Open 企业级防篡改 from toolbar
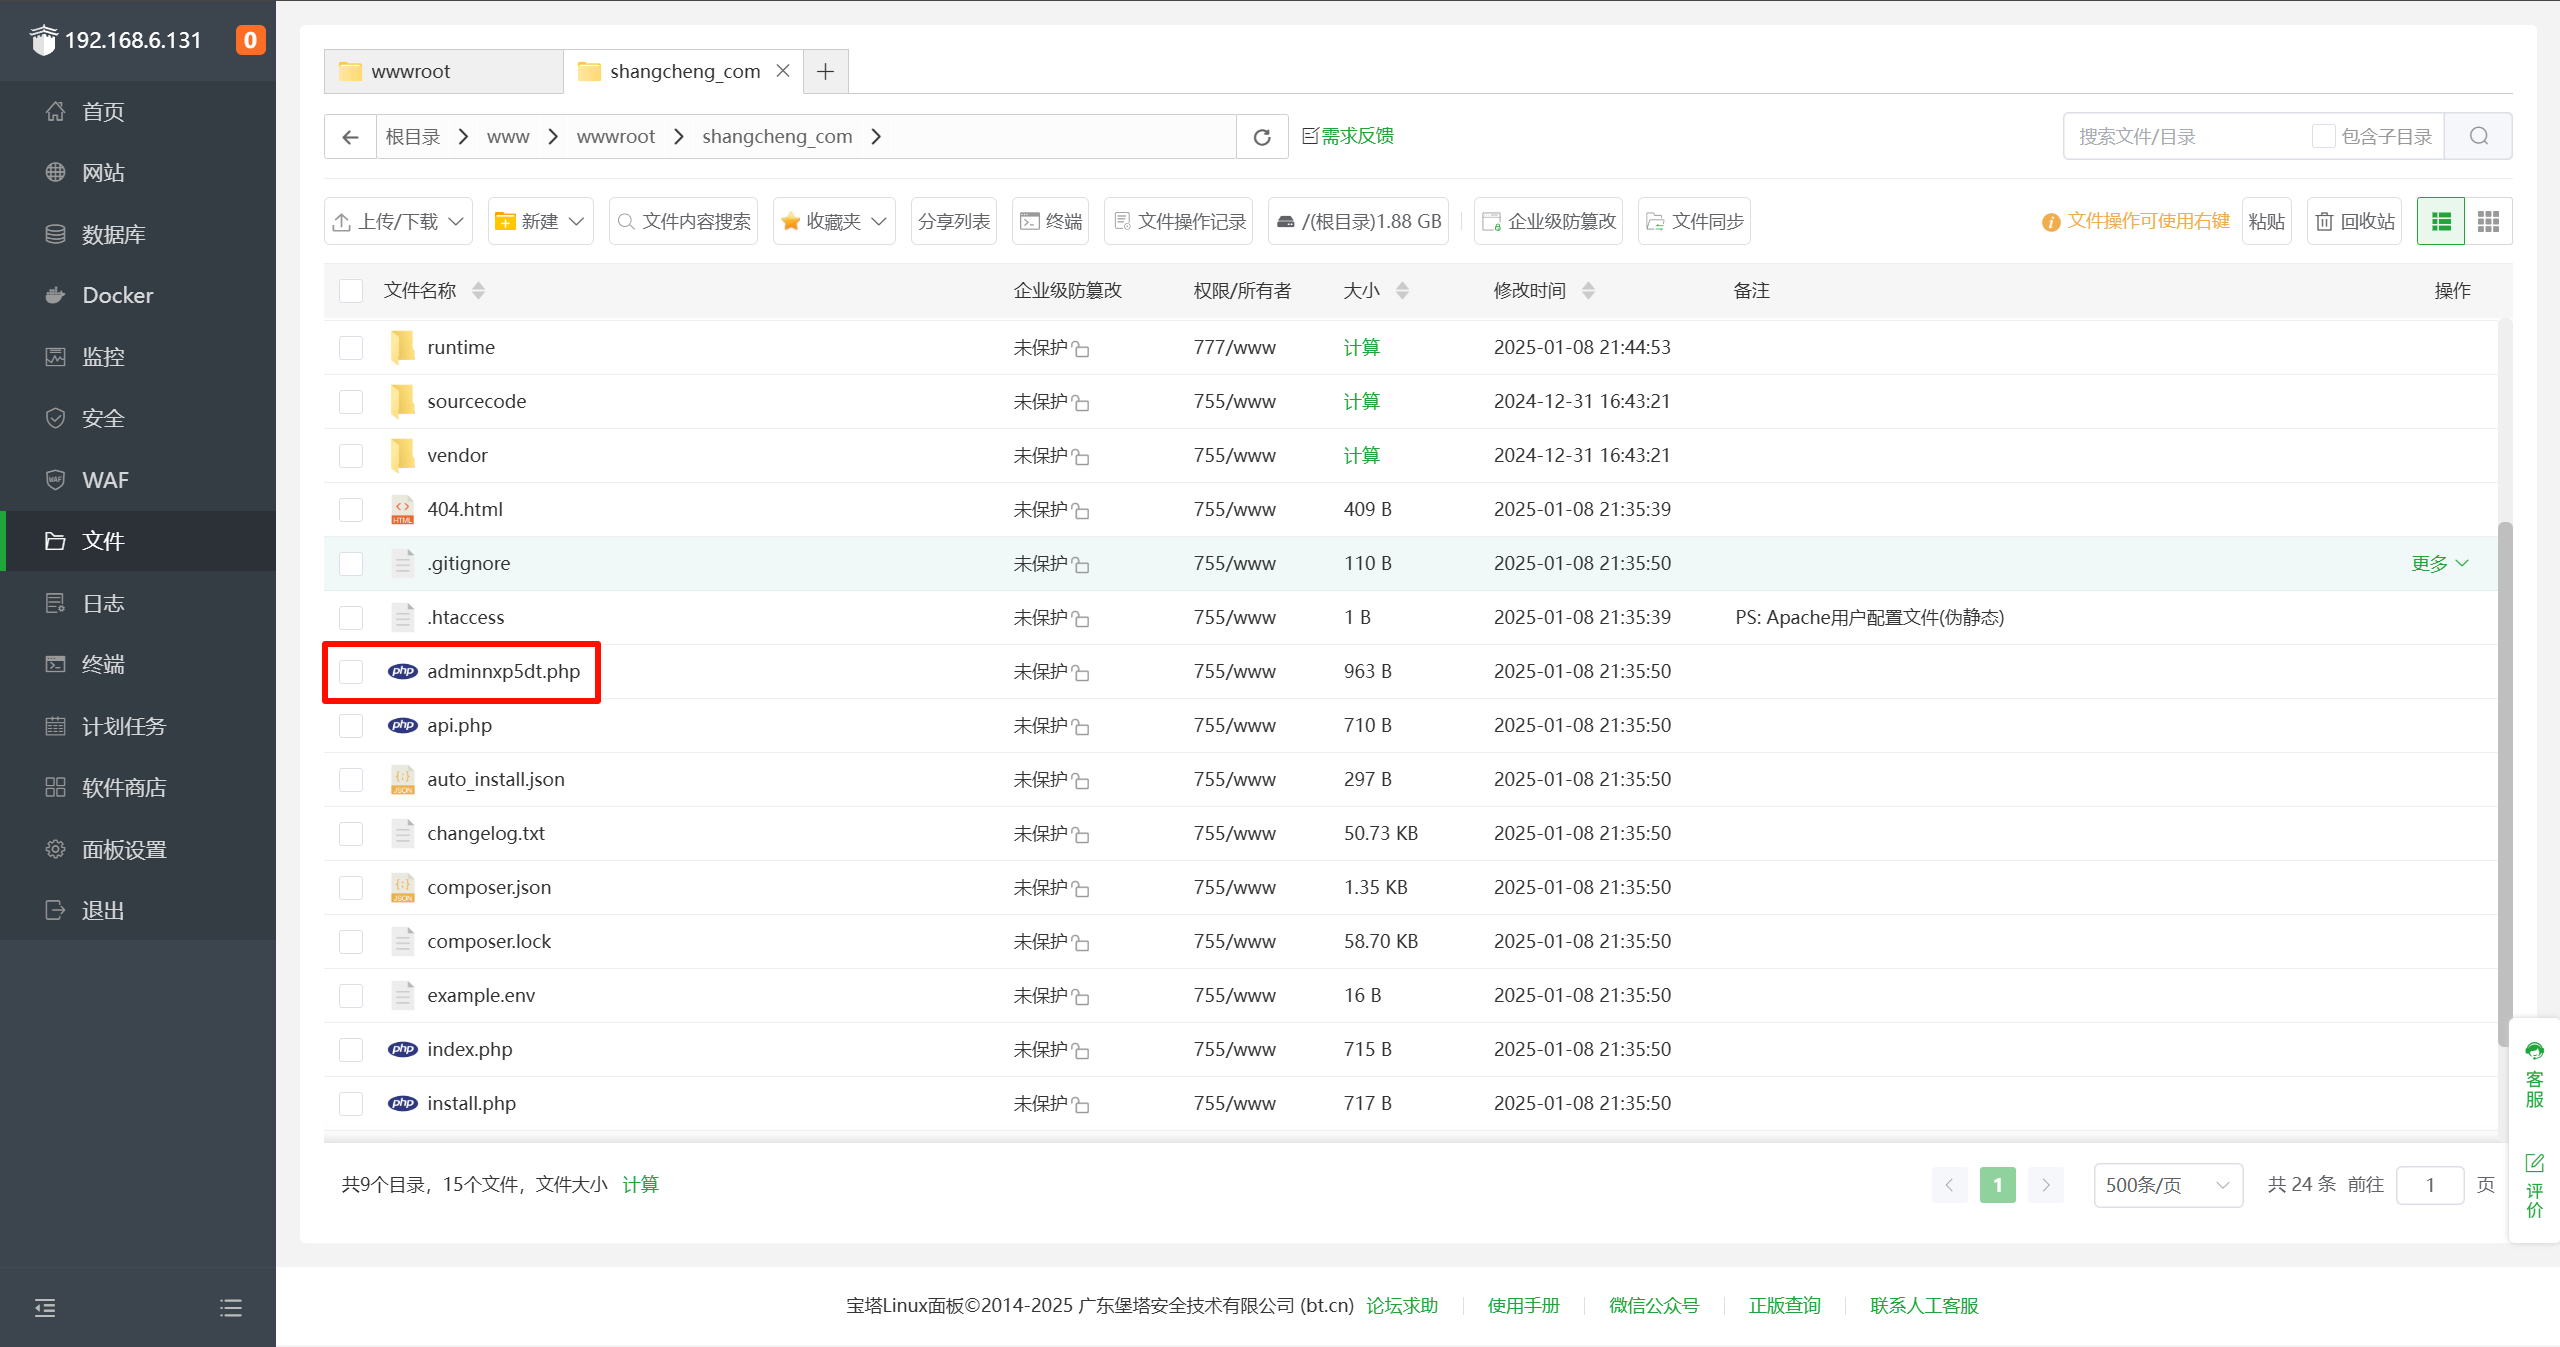The width and height of the screenshot is (2560, 1347). click(x=1549, y=221)
